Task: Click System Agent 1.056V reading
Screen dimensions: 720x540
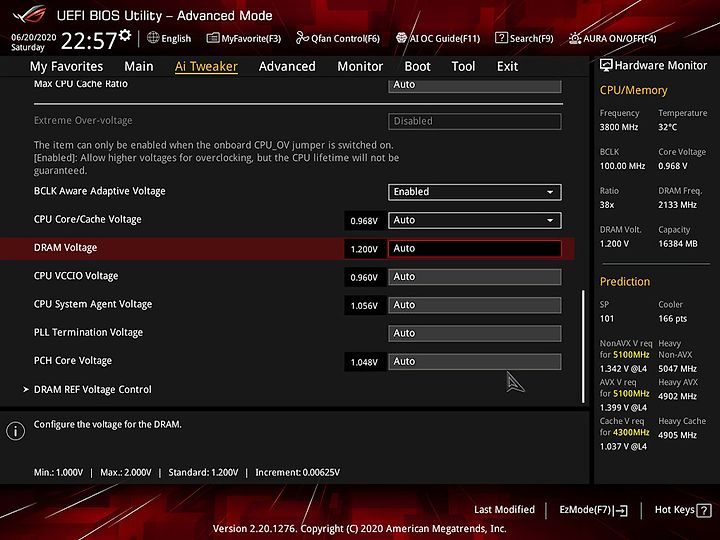Action: (364, 306)
